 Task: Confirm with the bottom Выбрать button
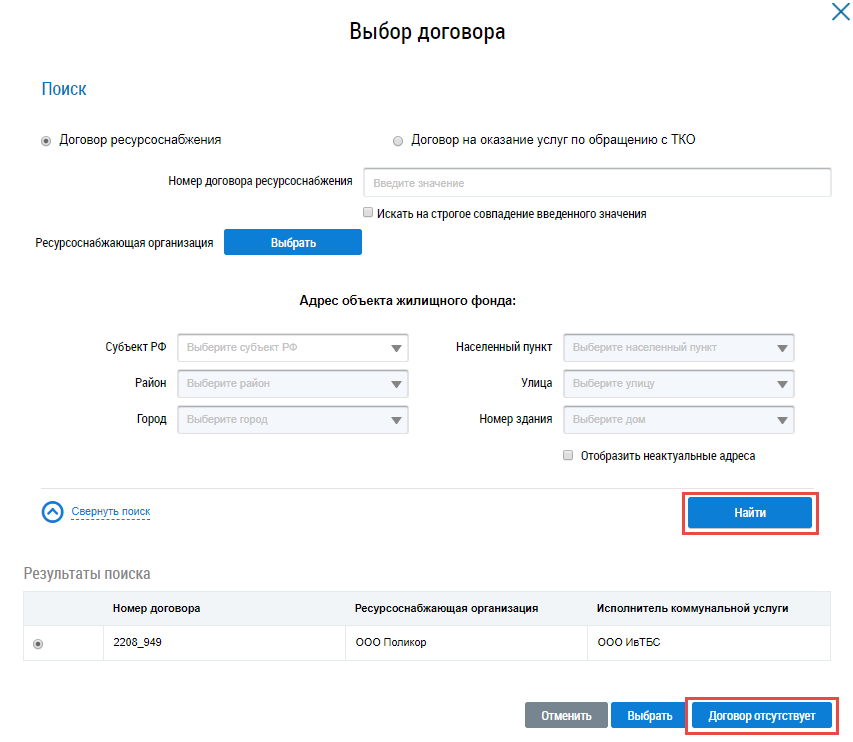tap(649, 715)
